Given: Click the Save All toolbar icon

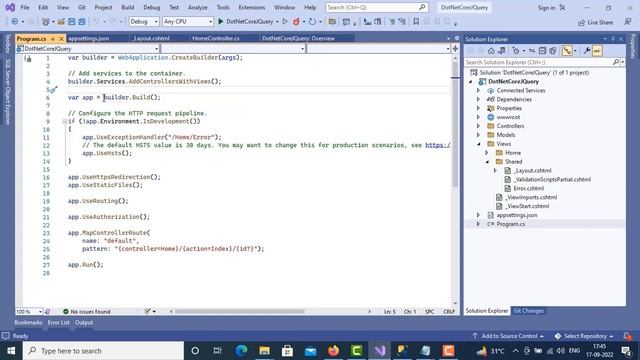Looking at the screenshot, I should 82,21.
